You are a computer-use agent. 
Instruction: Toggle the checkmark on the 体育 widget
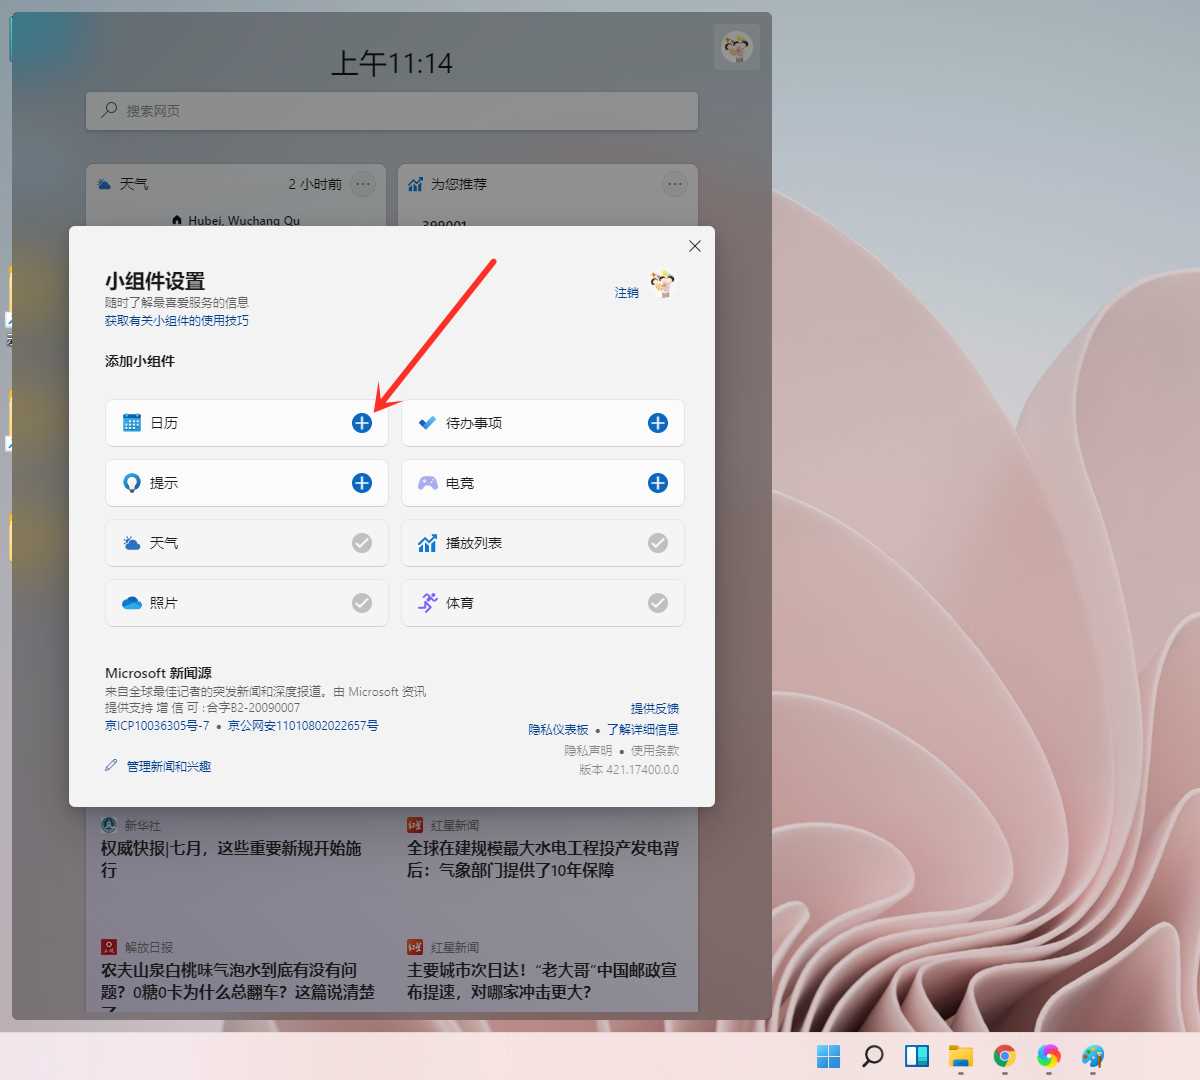click(657, 603)
